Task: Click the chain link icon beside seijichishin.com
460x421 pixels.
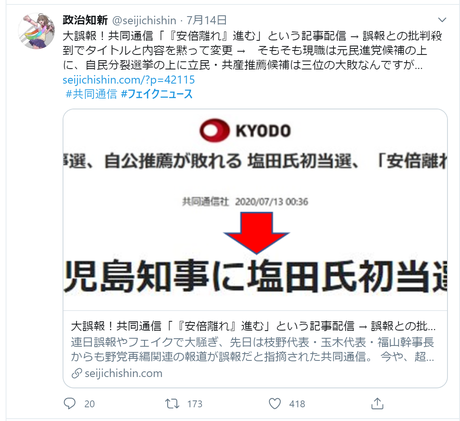Action: coord(77,373)
